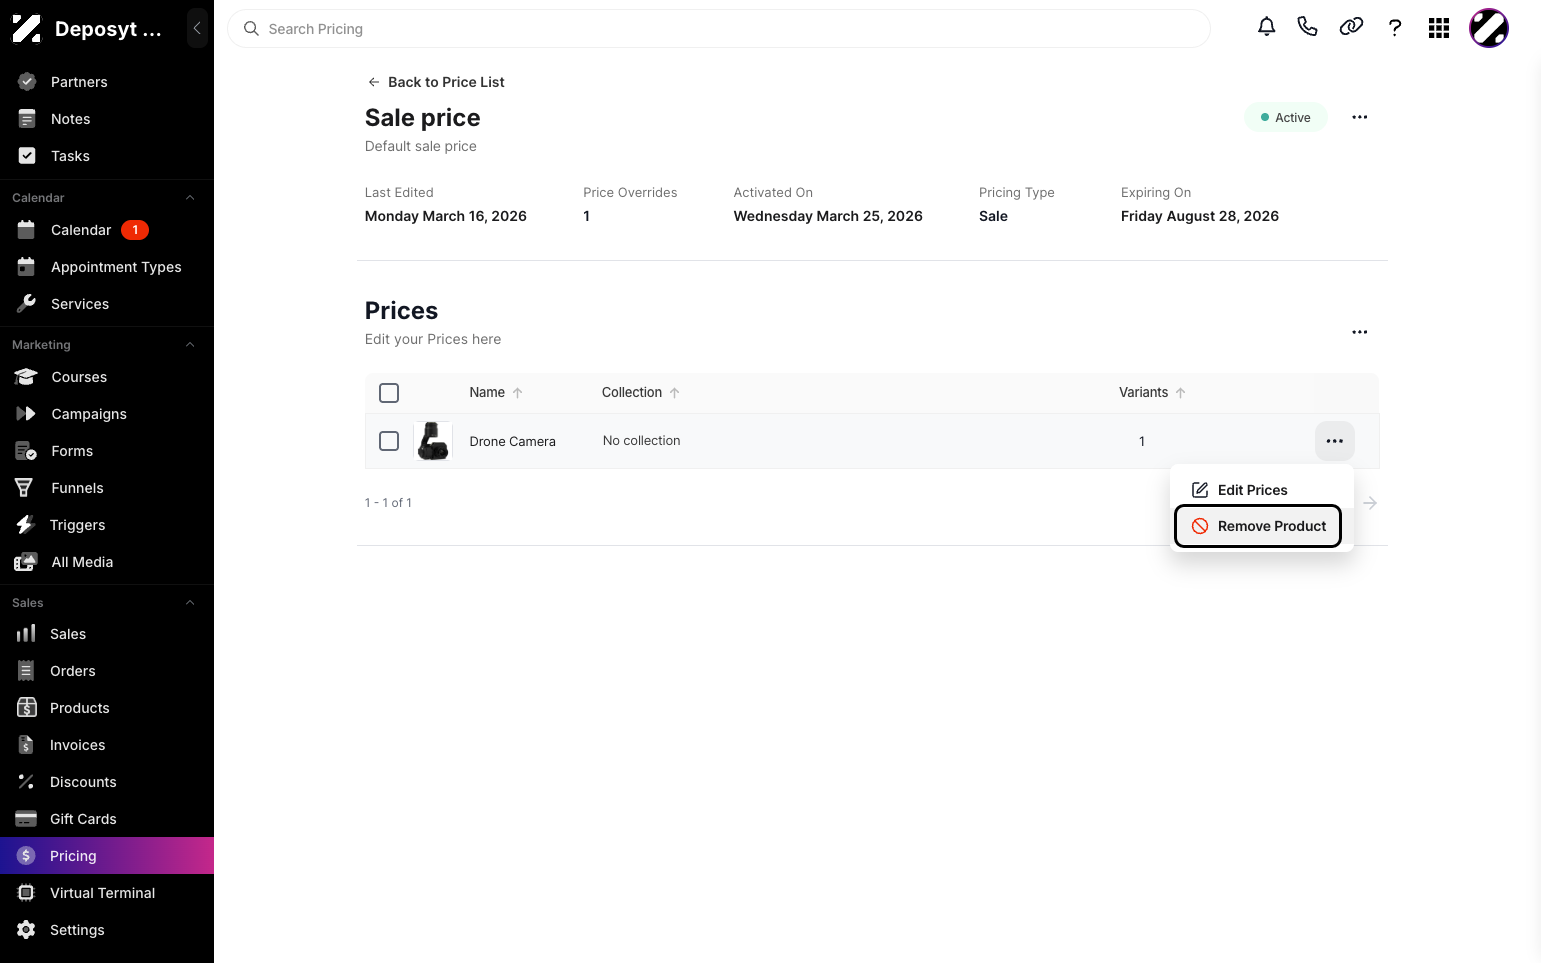The height and width of the screenshot is (963, 1541).
Task: Open Calendar with notification badge
Action: pyautogui.click(x=107, y=230)
